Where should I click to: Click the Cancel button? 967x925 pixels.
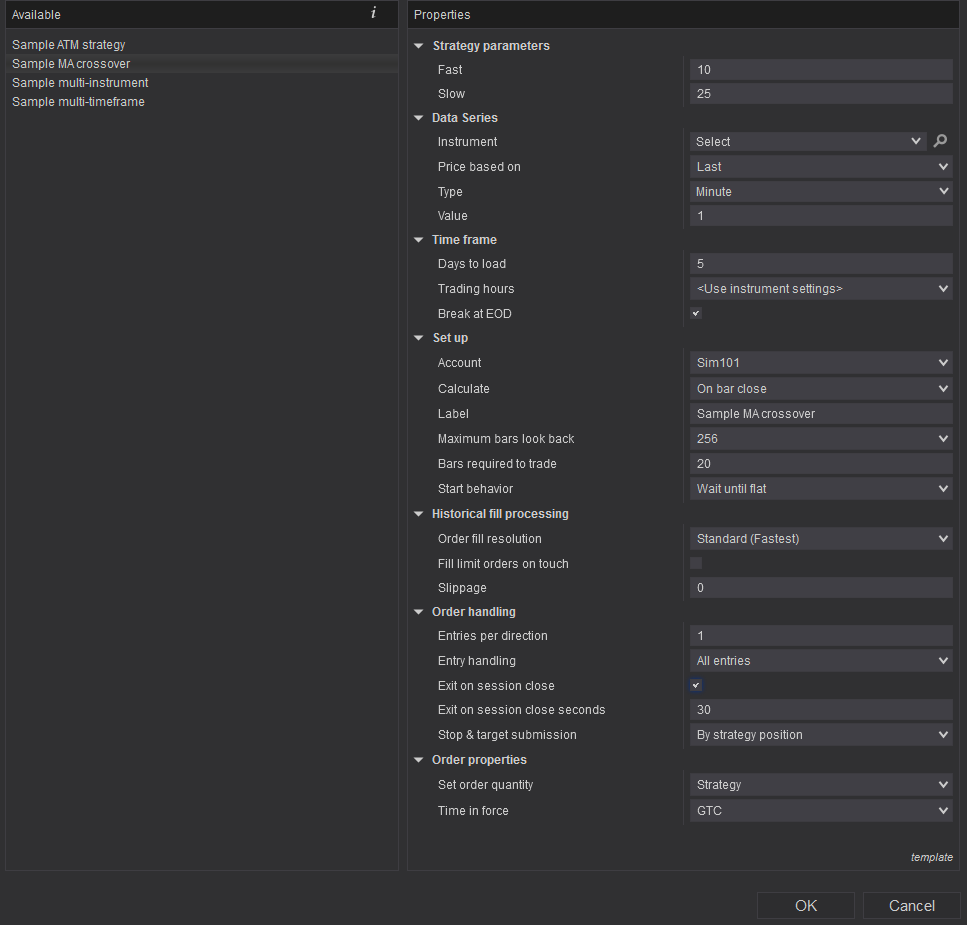912,906
